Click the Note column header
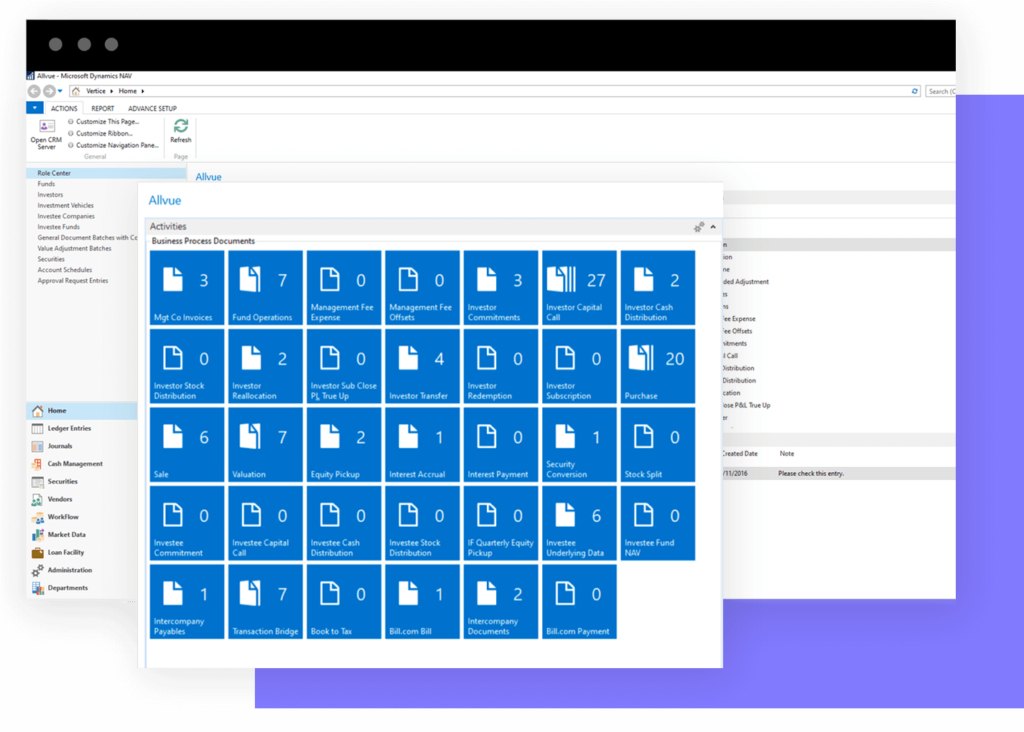 [787, 453]
